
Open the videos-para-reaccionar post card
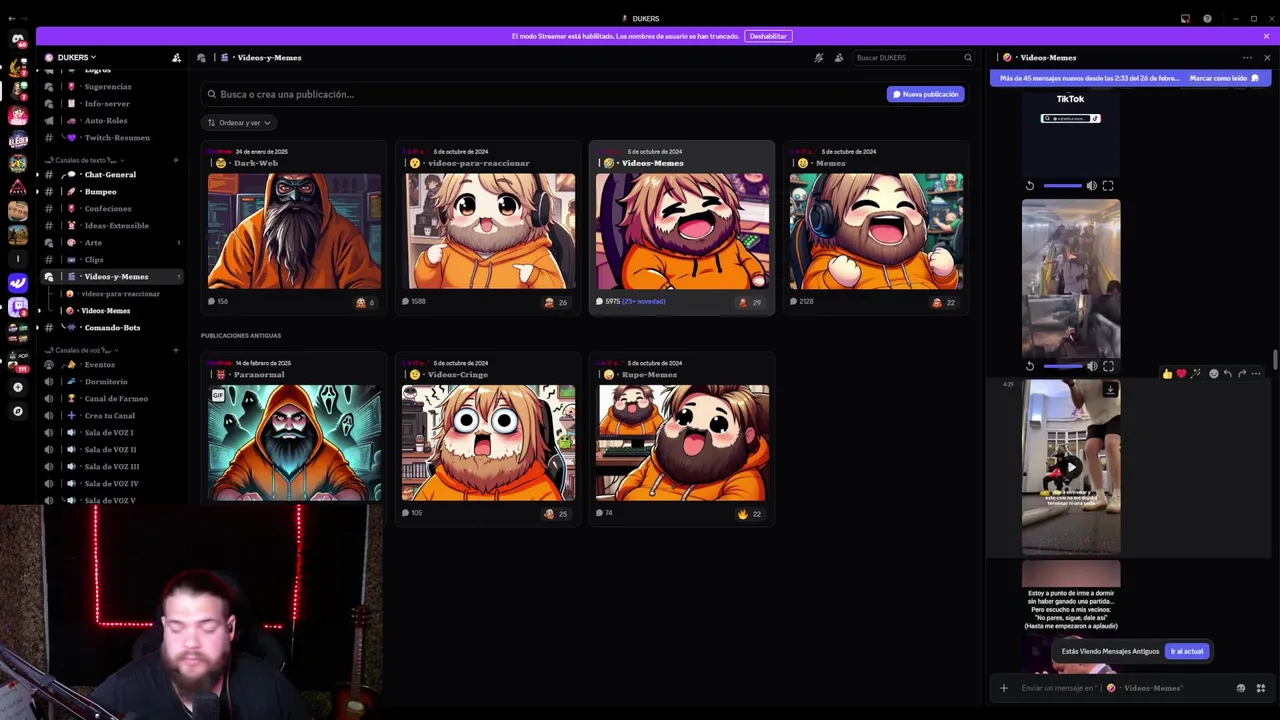pyautogui.click(x=488, y=229)
